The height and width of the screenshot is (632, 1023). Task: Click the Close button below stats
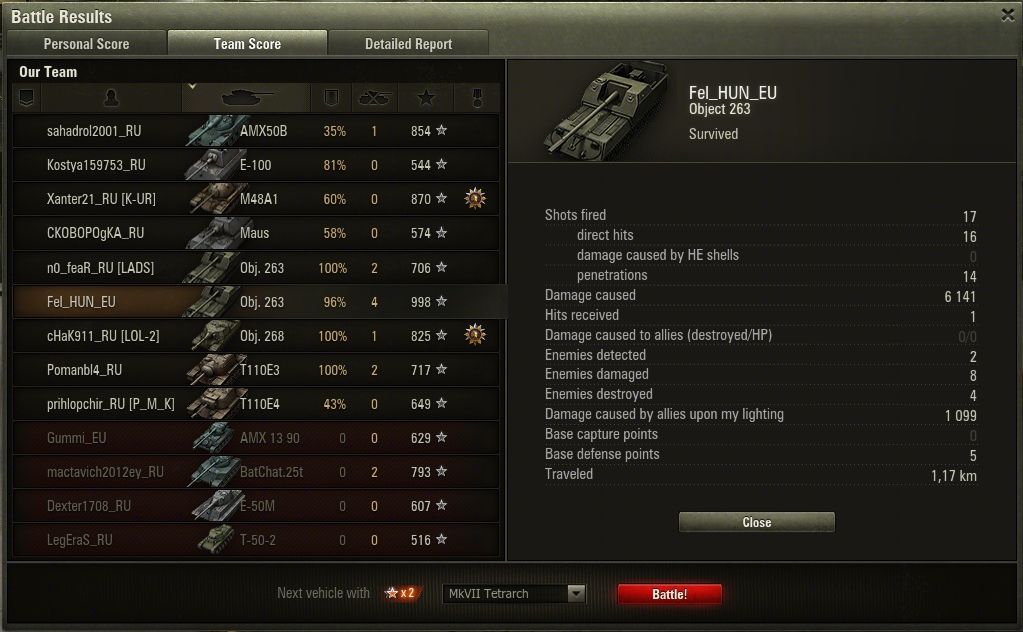click(757, 522)
